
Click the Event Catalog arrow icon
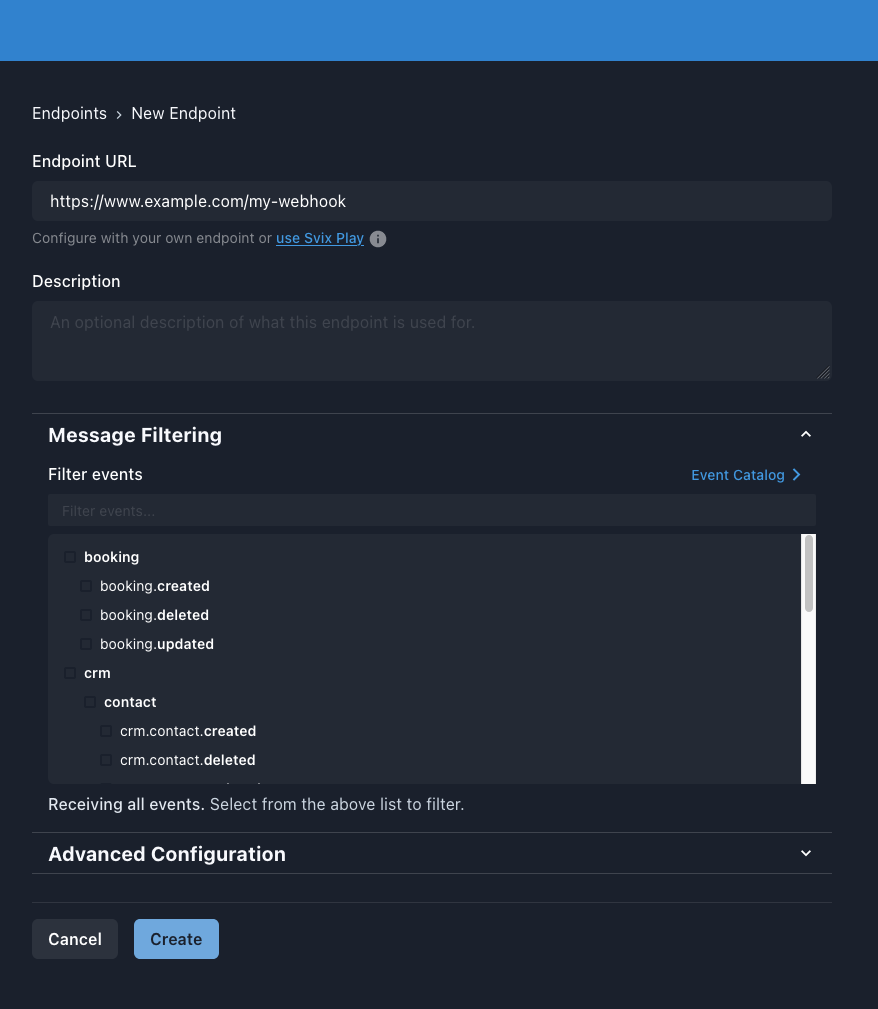point(797,475)
